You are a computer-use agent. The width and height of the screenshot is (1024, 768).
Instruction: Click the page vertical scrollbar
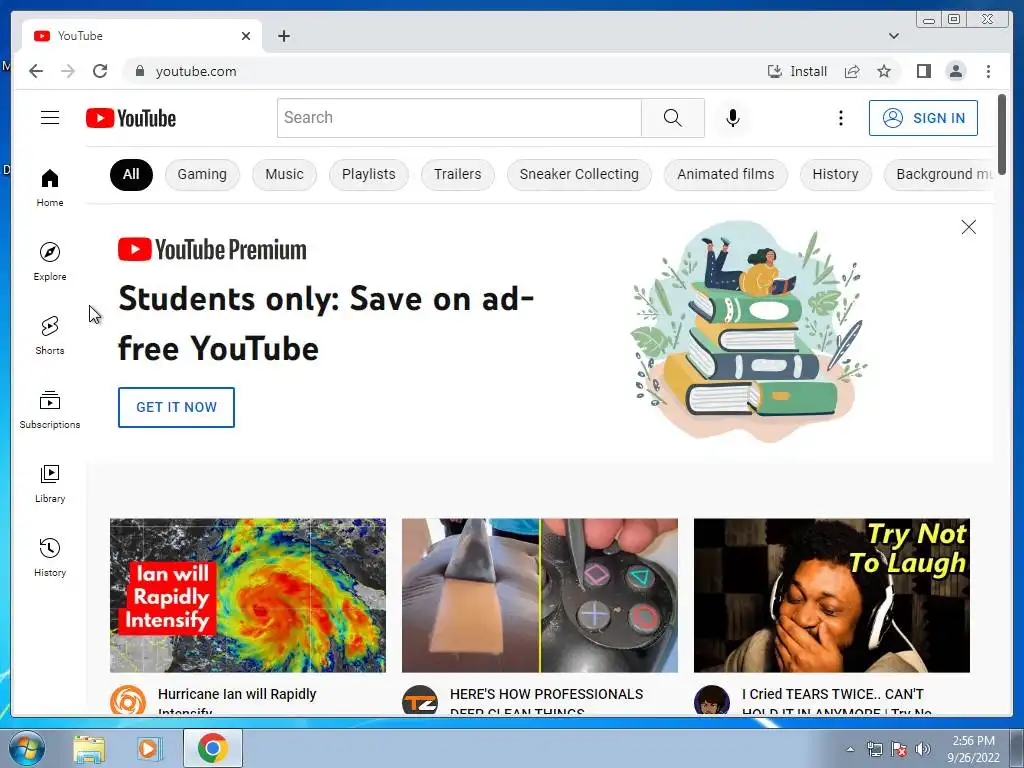coord(1002,134)
